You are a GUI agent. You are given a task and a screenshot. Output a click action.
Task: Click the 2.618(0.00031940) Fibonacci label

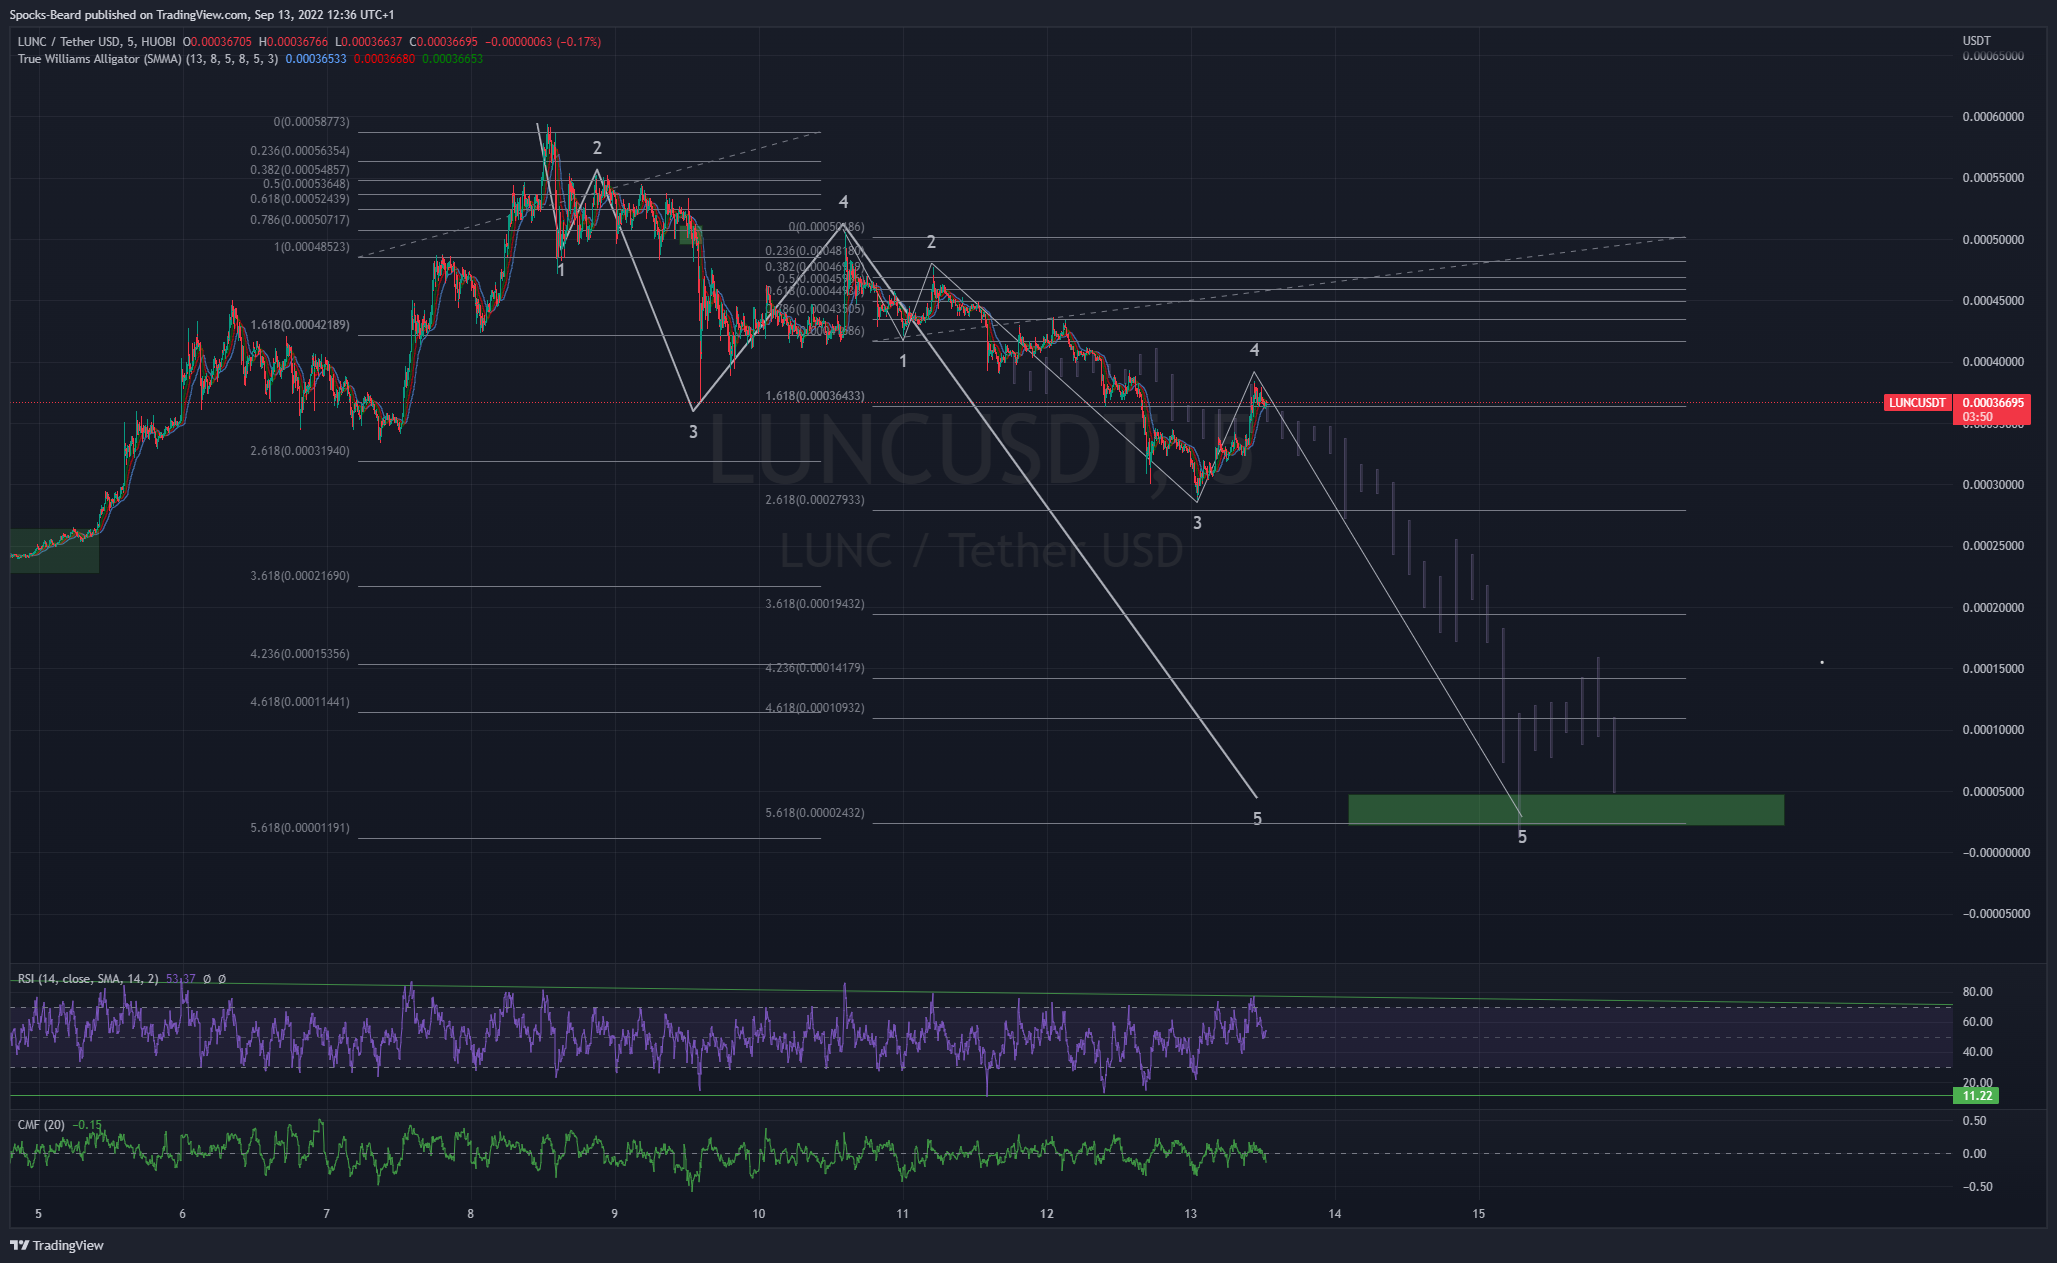300,451
